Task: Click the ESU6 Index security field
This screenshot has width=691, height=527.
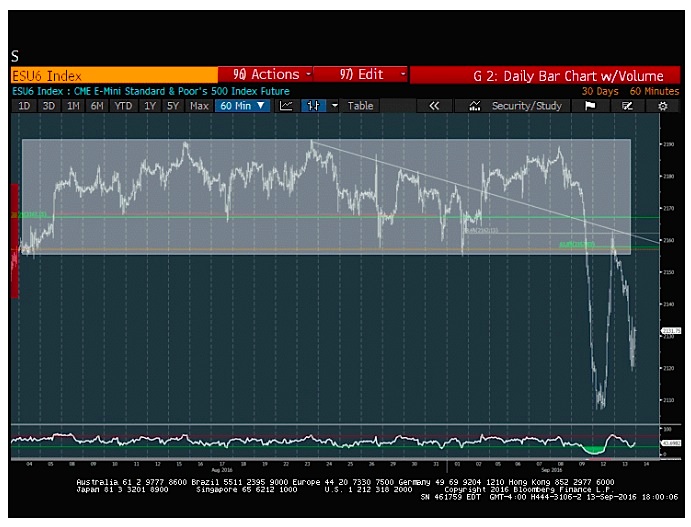Action: tap(114, 75)
